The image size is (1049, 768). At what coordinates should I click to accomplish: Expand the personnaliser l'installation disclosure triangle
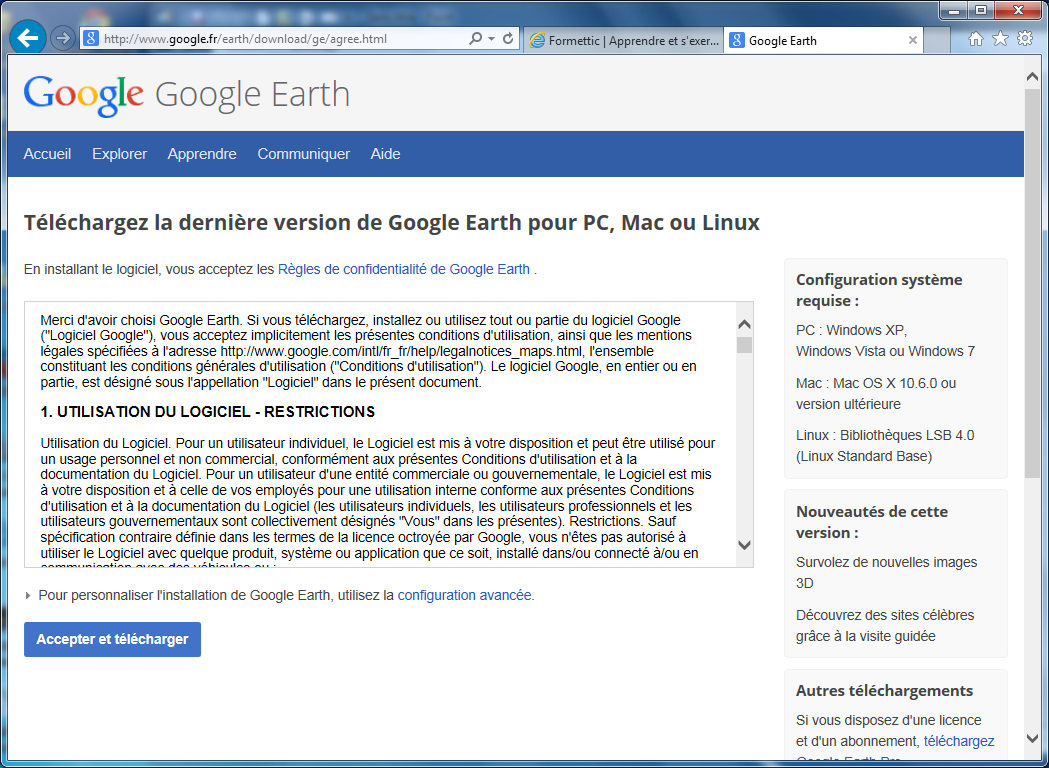(28, 595)
